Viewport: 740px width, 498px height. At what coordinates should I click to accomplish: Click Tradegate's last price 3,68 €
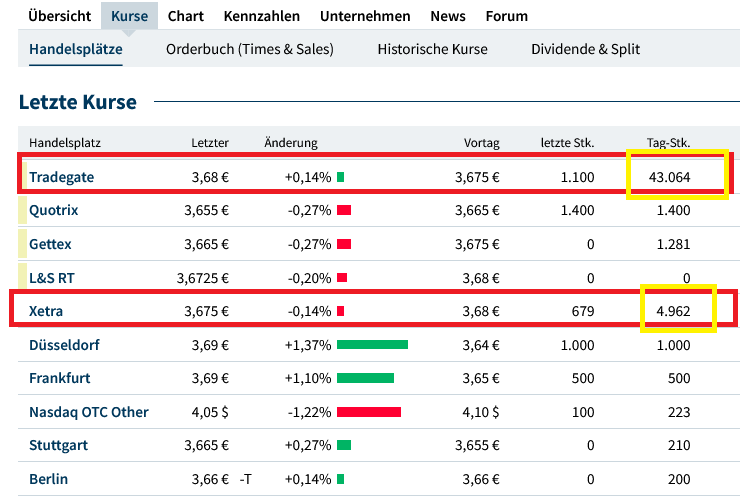click(x=210, y=177)
